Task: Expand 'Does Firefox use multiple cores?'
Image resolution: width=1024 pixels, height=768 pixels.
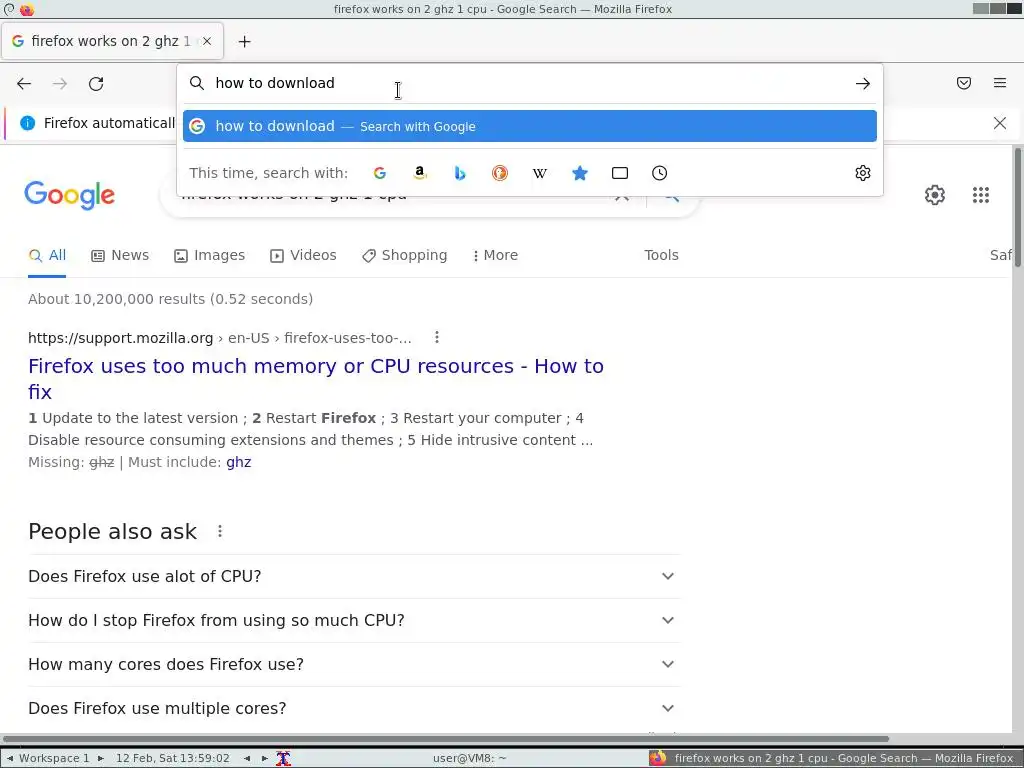Action: click(x=354, y=708)
